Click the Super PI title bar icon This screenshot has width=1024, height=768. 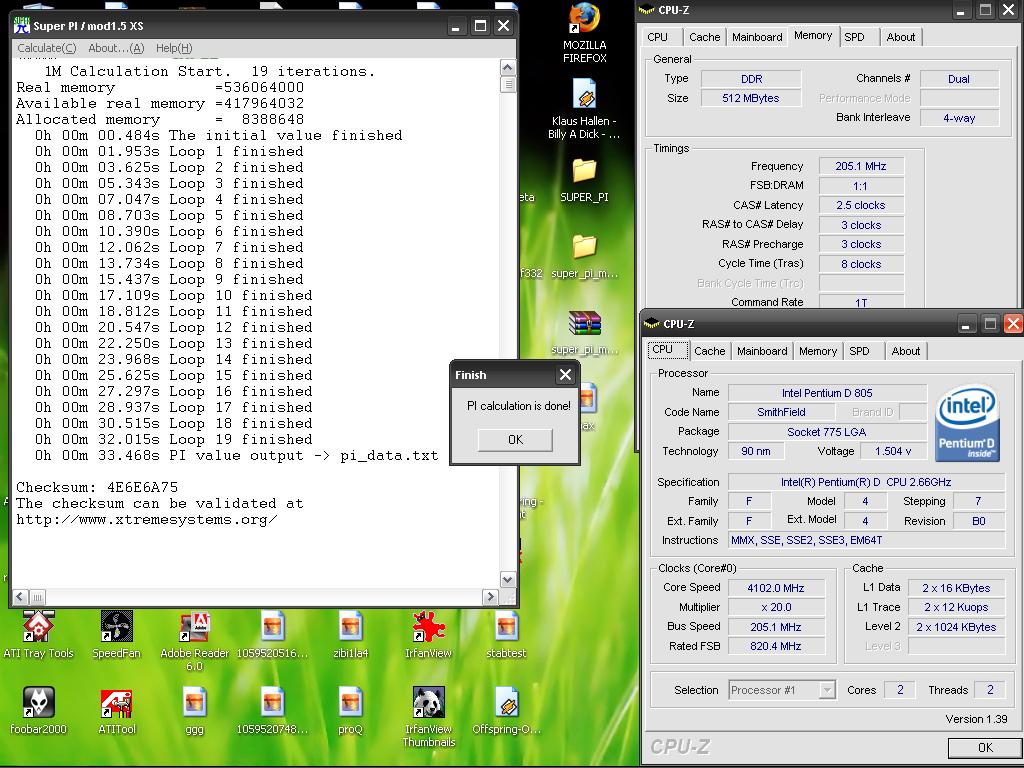(22, 25)
